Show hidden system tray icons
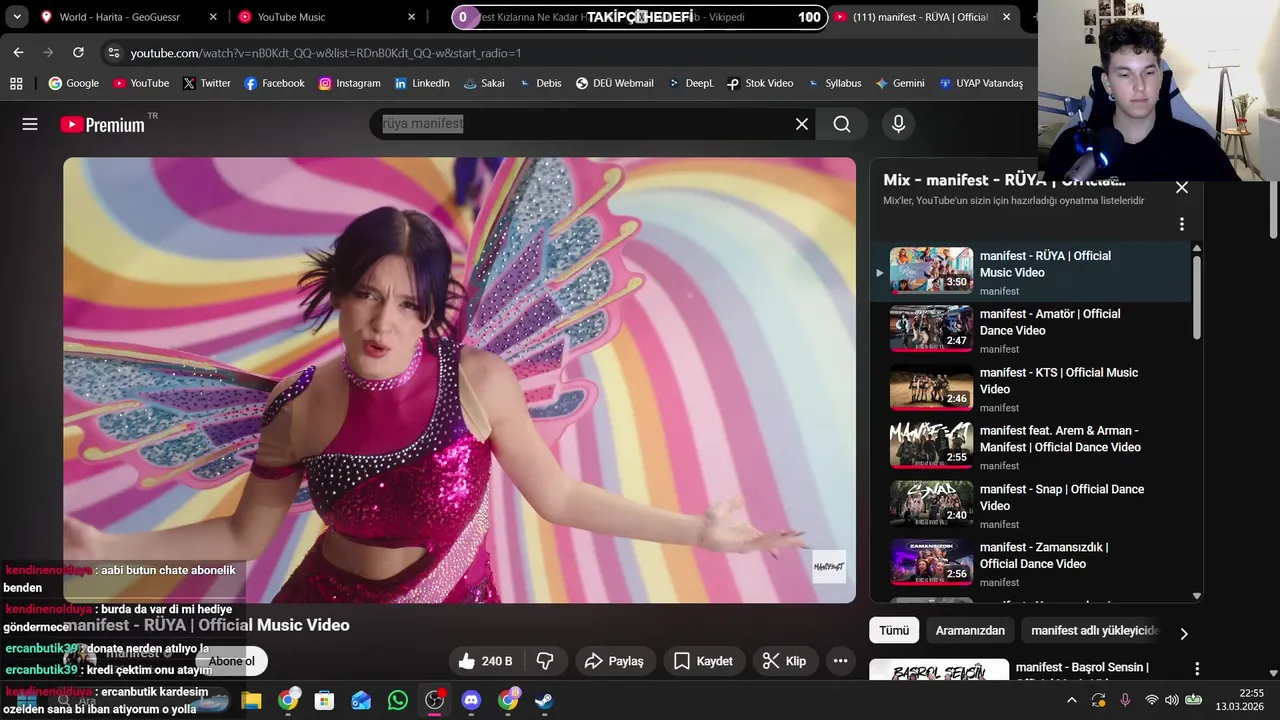Screen dimensions: 1280x720 tap(1071, 700)
